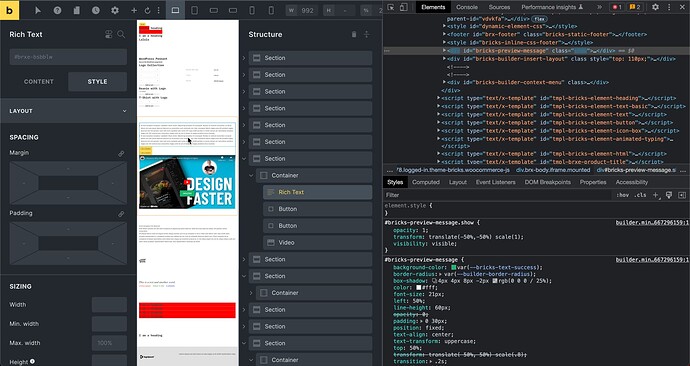Select the desktop breakpoint icon

175,10
